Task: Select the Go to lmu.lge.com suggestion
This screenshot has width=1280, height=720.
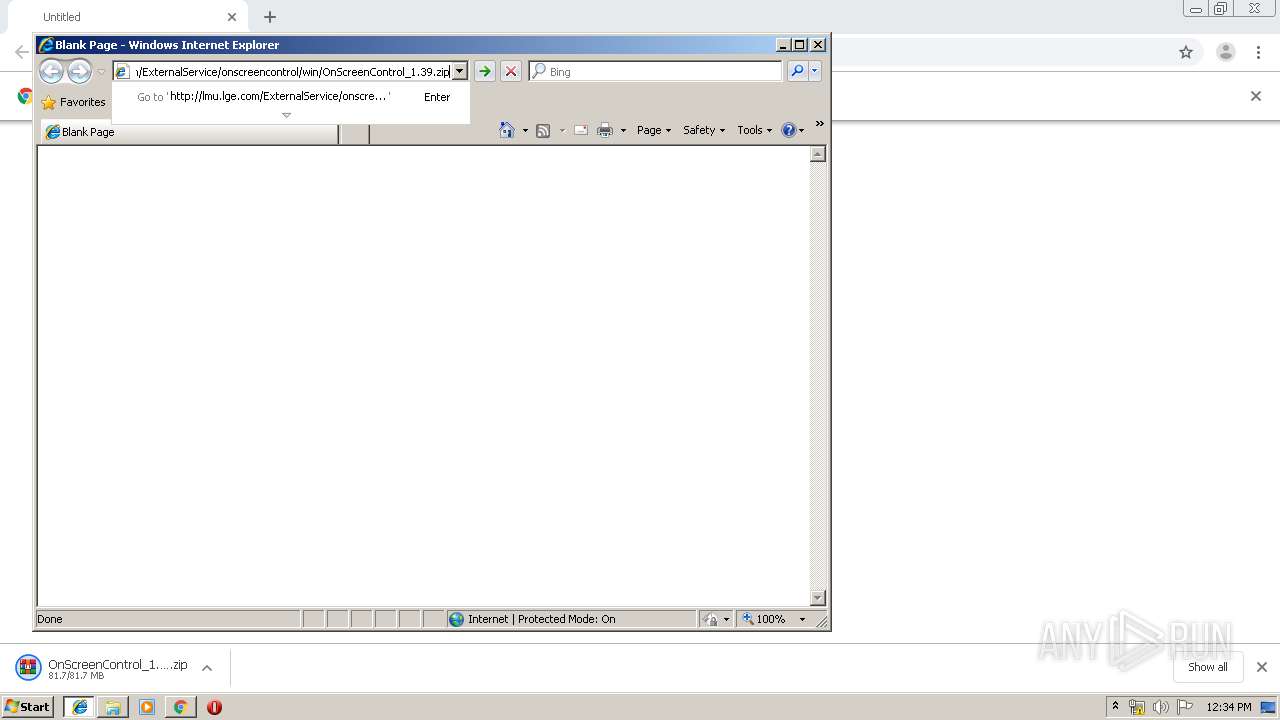Action: [x=290, y=97]
